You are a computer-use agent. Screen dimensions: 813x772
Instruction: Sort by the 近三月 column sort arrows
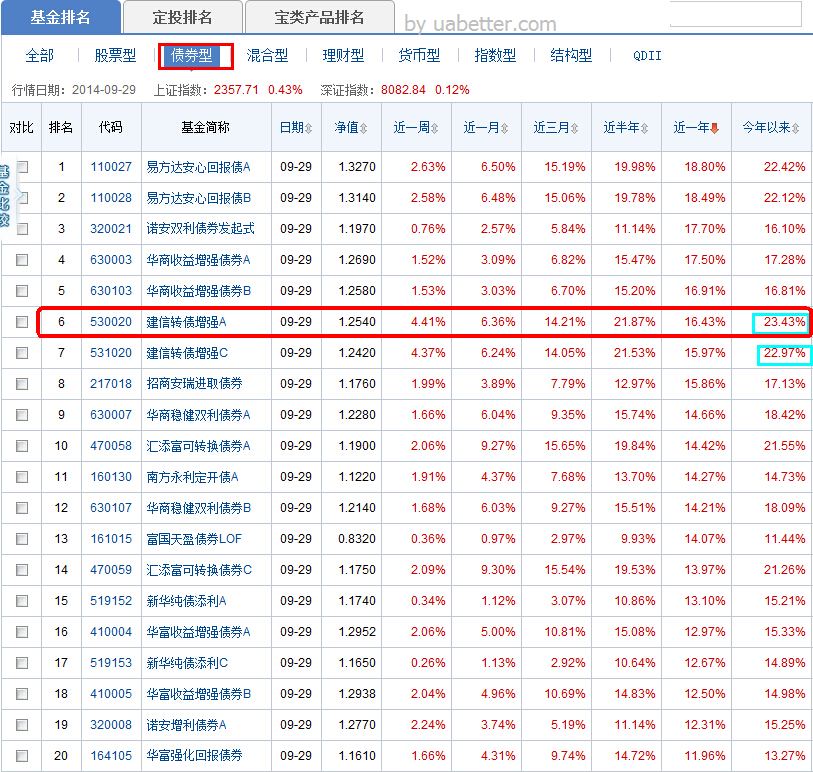(x=574, y=128)
